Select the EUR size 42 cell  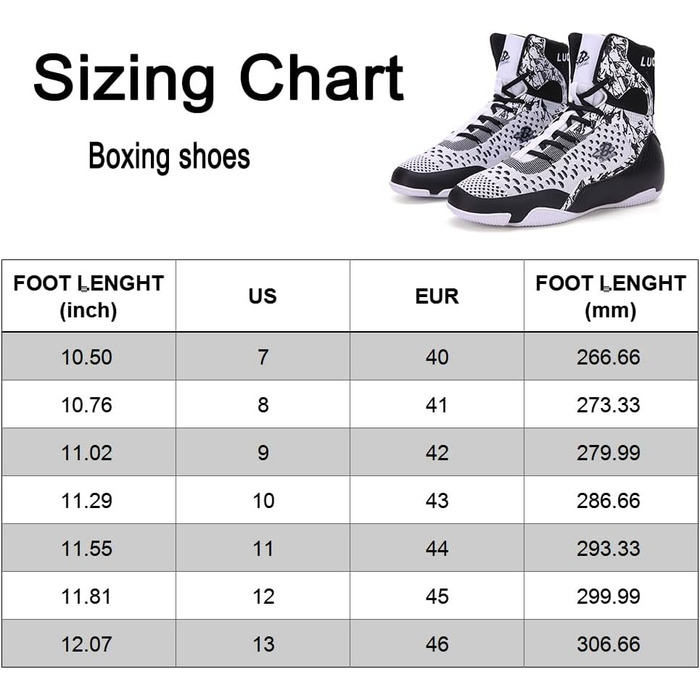pyautogui.click(x=437, y=452)
